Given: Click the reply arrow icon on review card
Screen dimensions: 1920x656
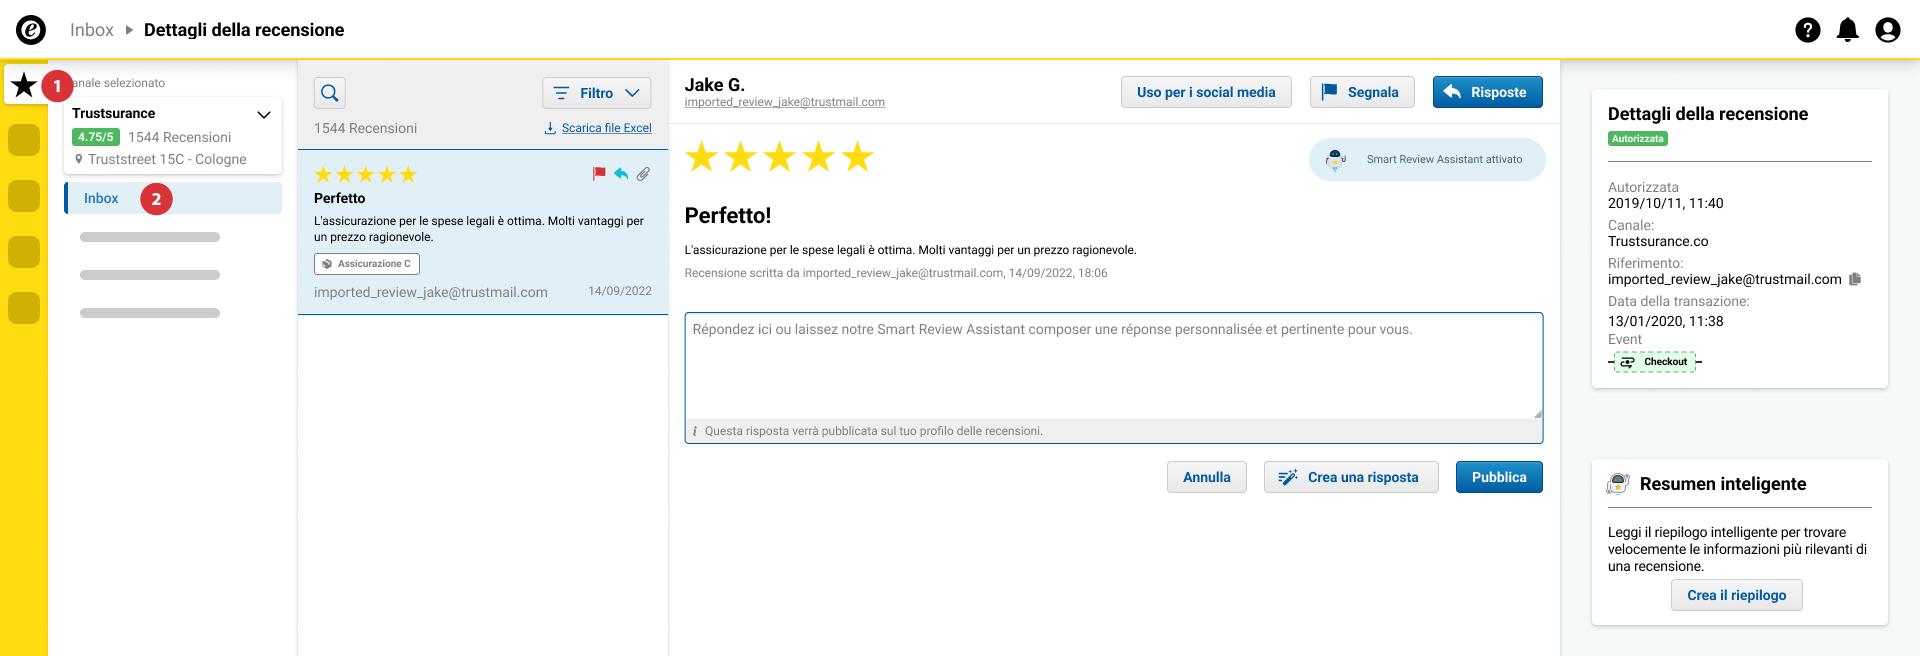Looking at the screenshot, I should tap(621, 174).
